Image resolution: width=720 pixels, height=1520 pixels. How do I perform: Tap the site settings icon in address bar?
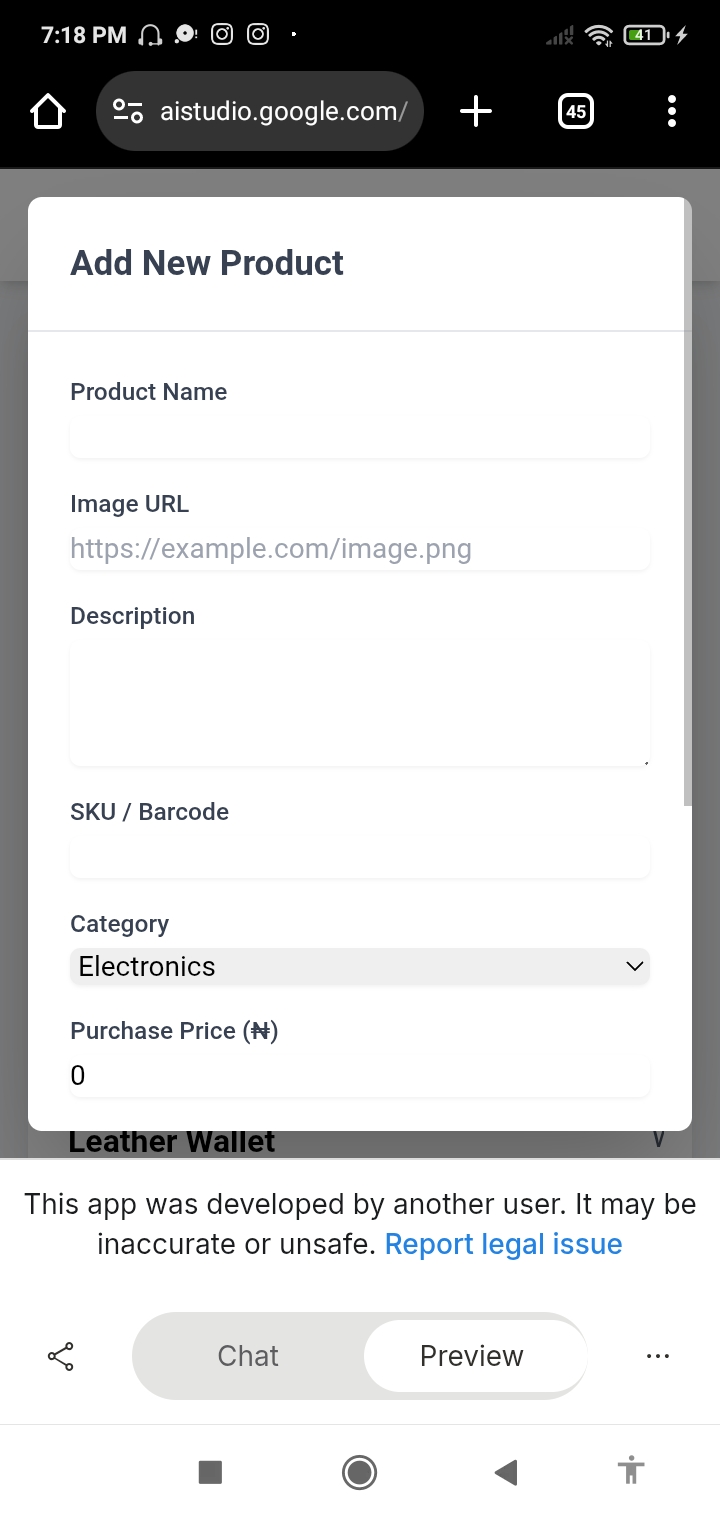[128, 112]
